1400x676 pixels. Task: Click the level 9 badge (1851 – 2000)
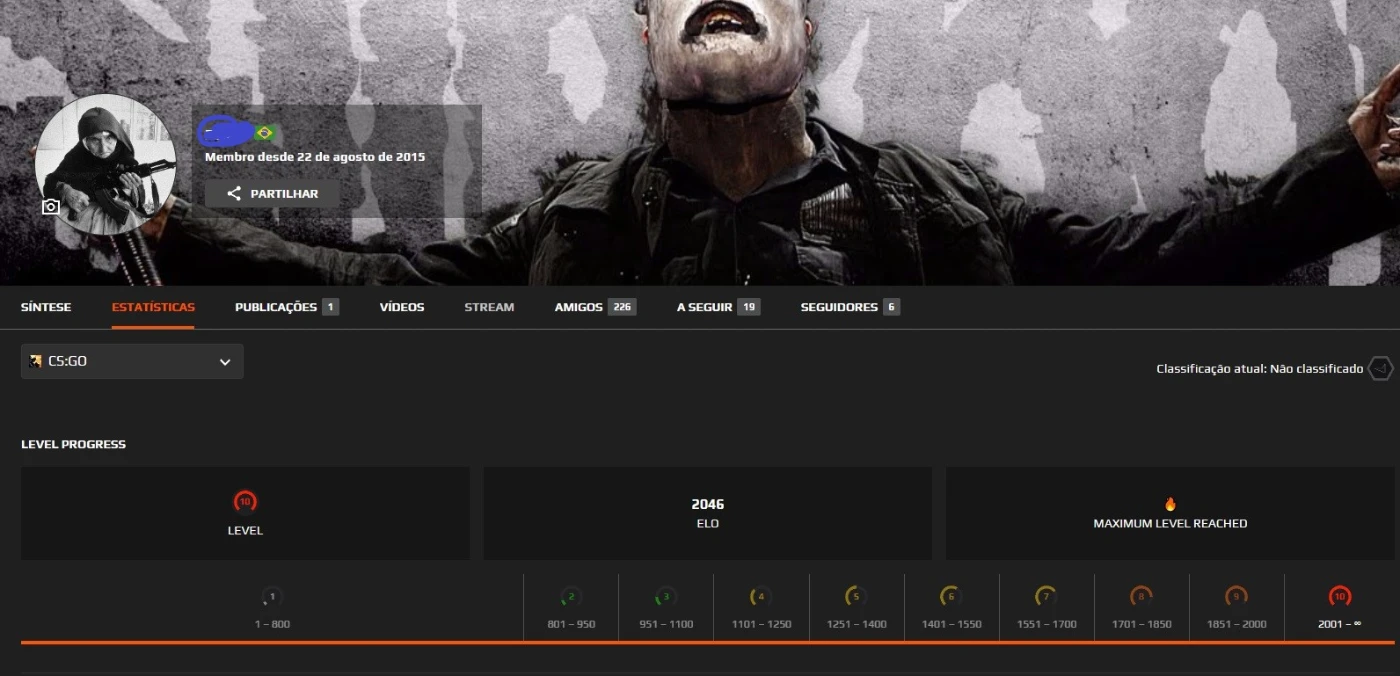pos(1236,597)
